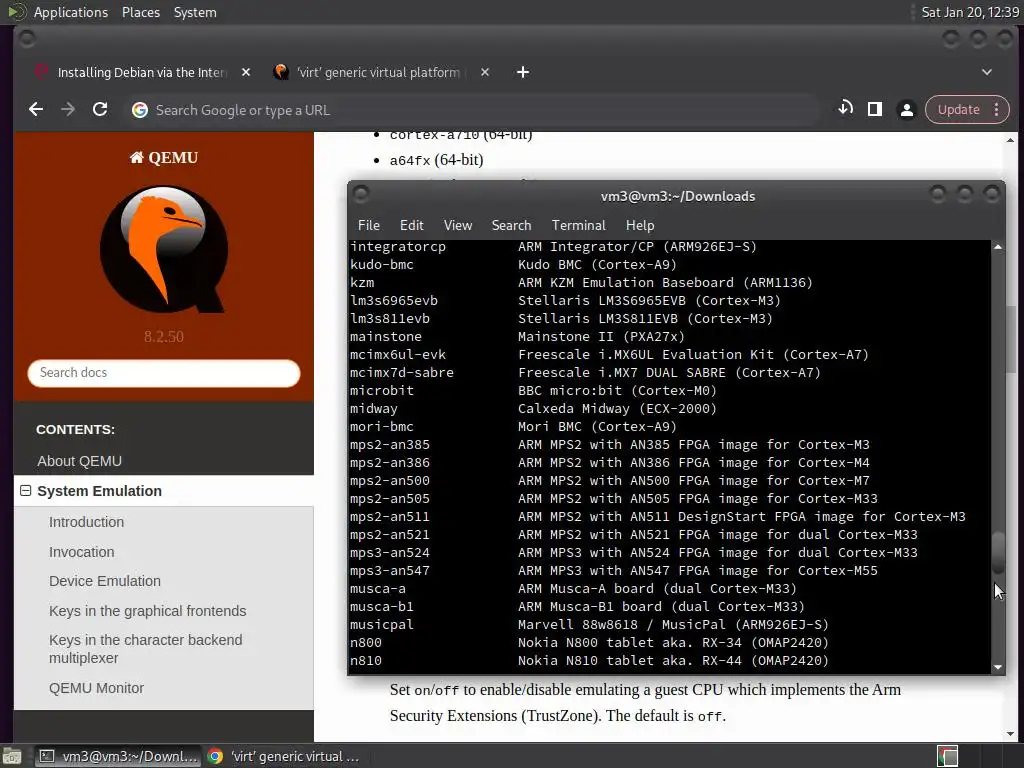Screen dimensions: 1024x768
Task: Open the Introduction docs page
Action: 86,522
